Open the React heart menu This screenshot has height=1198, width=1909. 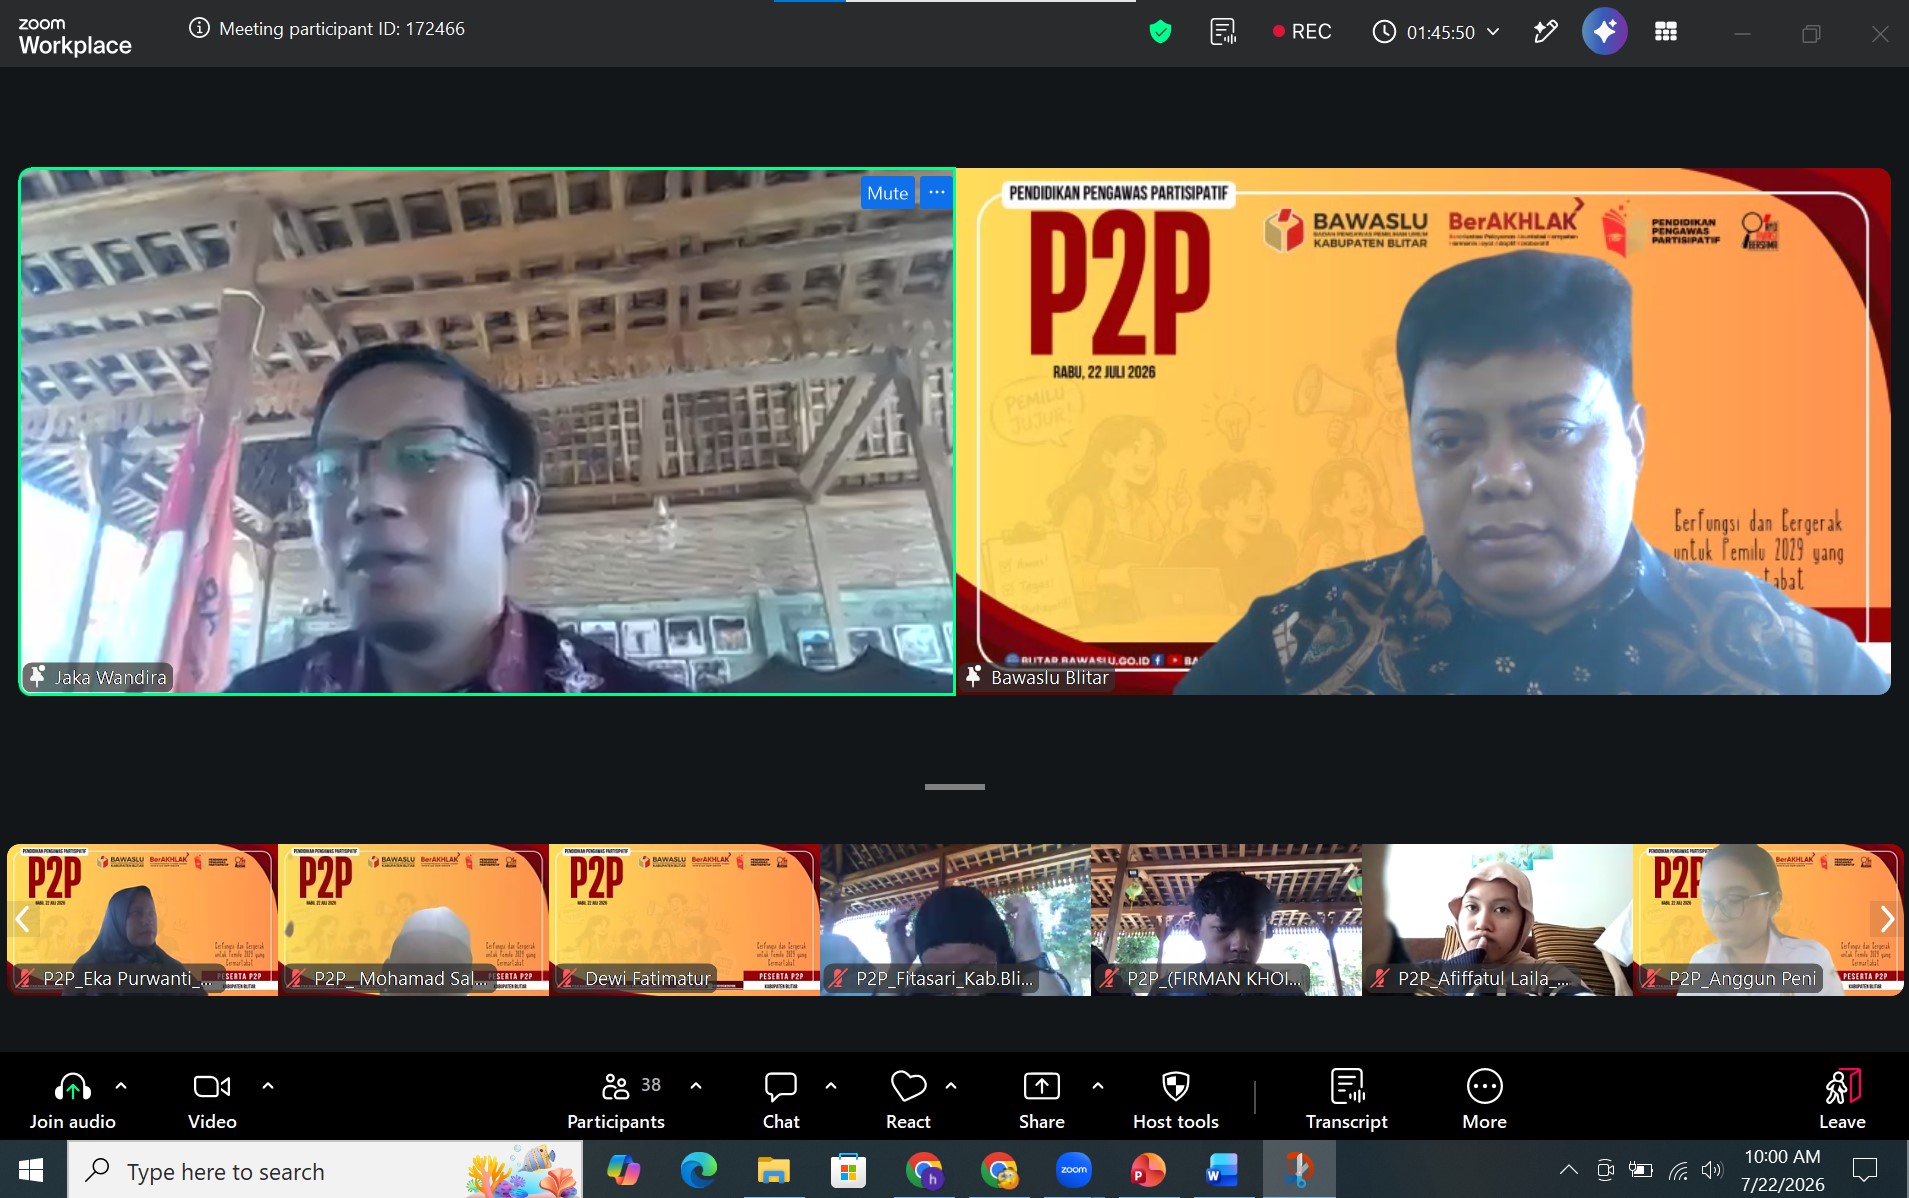pyautogui.click(x=908, y=1100)
